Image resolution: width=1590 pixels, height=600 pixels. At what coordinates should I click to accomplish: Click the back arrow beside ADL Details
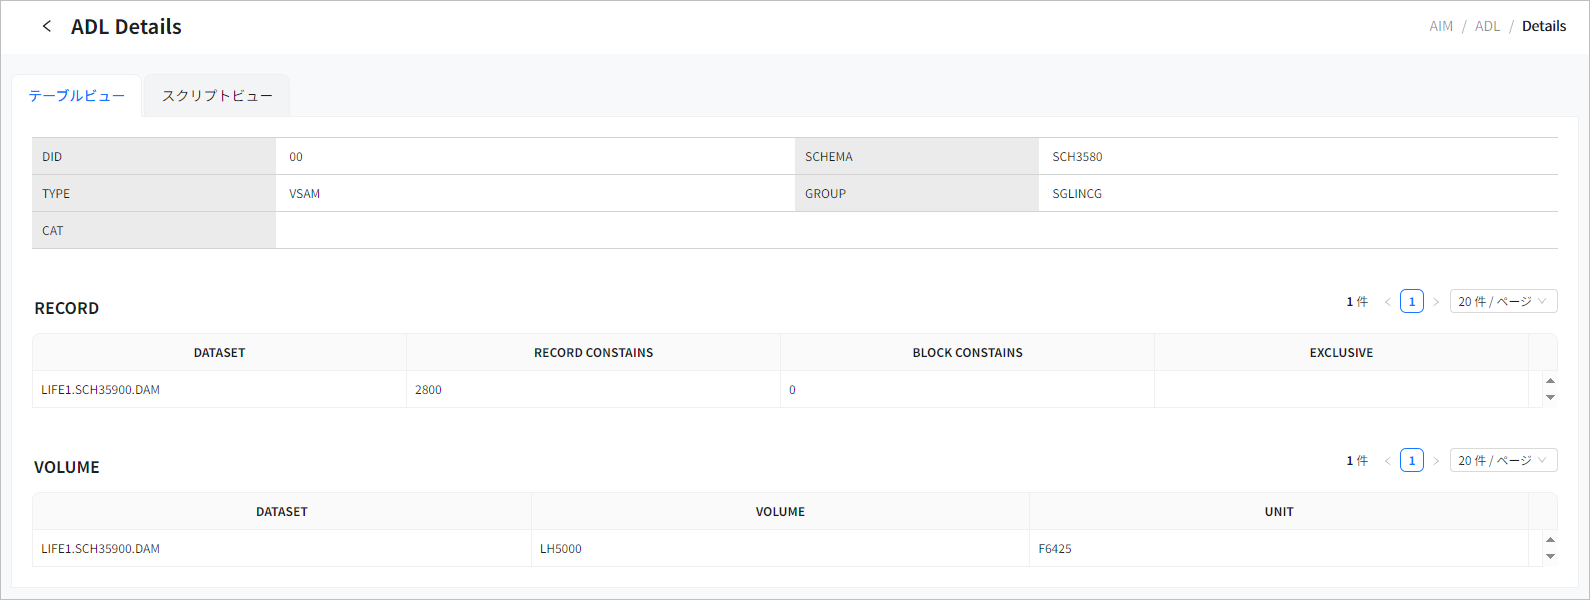46,26
